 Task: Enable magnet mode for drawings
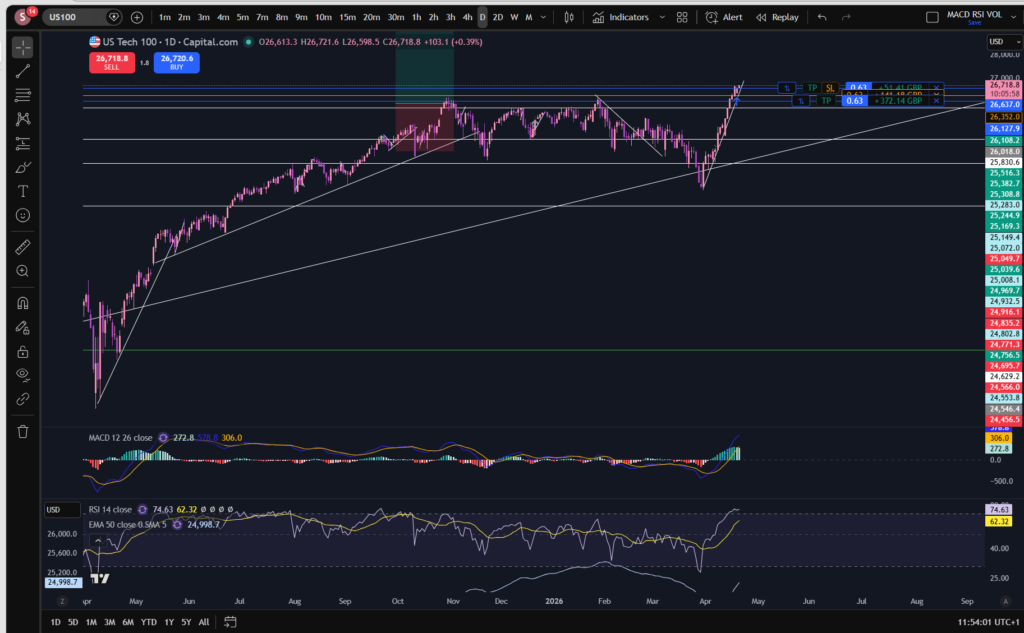tap(23, 303)
